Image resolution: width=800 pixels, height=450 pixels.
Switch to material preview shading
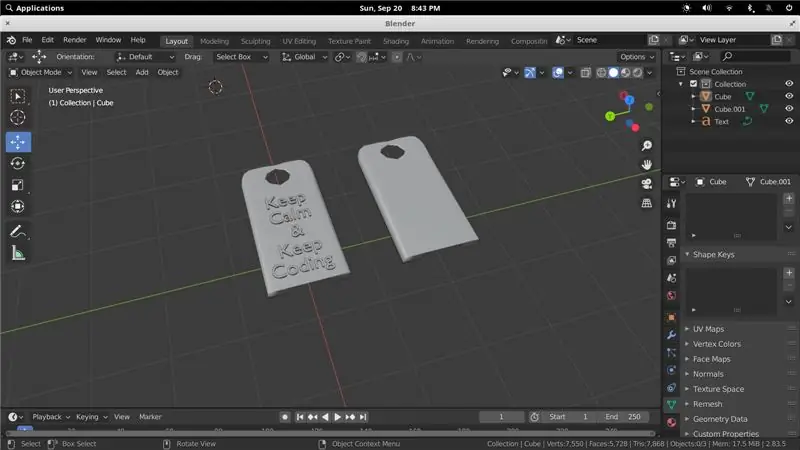tap(626, 72)
